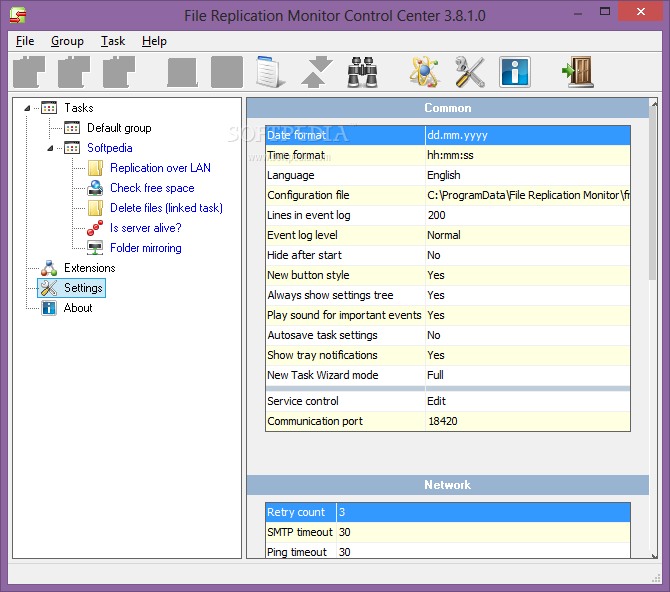Click the collapse arrows toolbar icon
This screenshot has width=670, height=592.
click(x=317, y=72)
